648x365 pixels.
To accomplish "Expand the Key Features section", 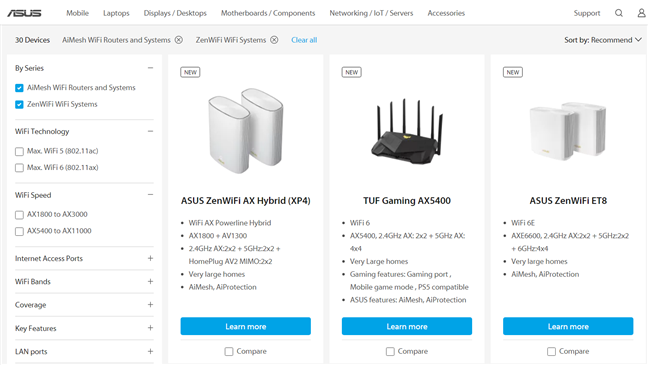I will click(150, 328).
